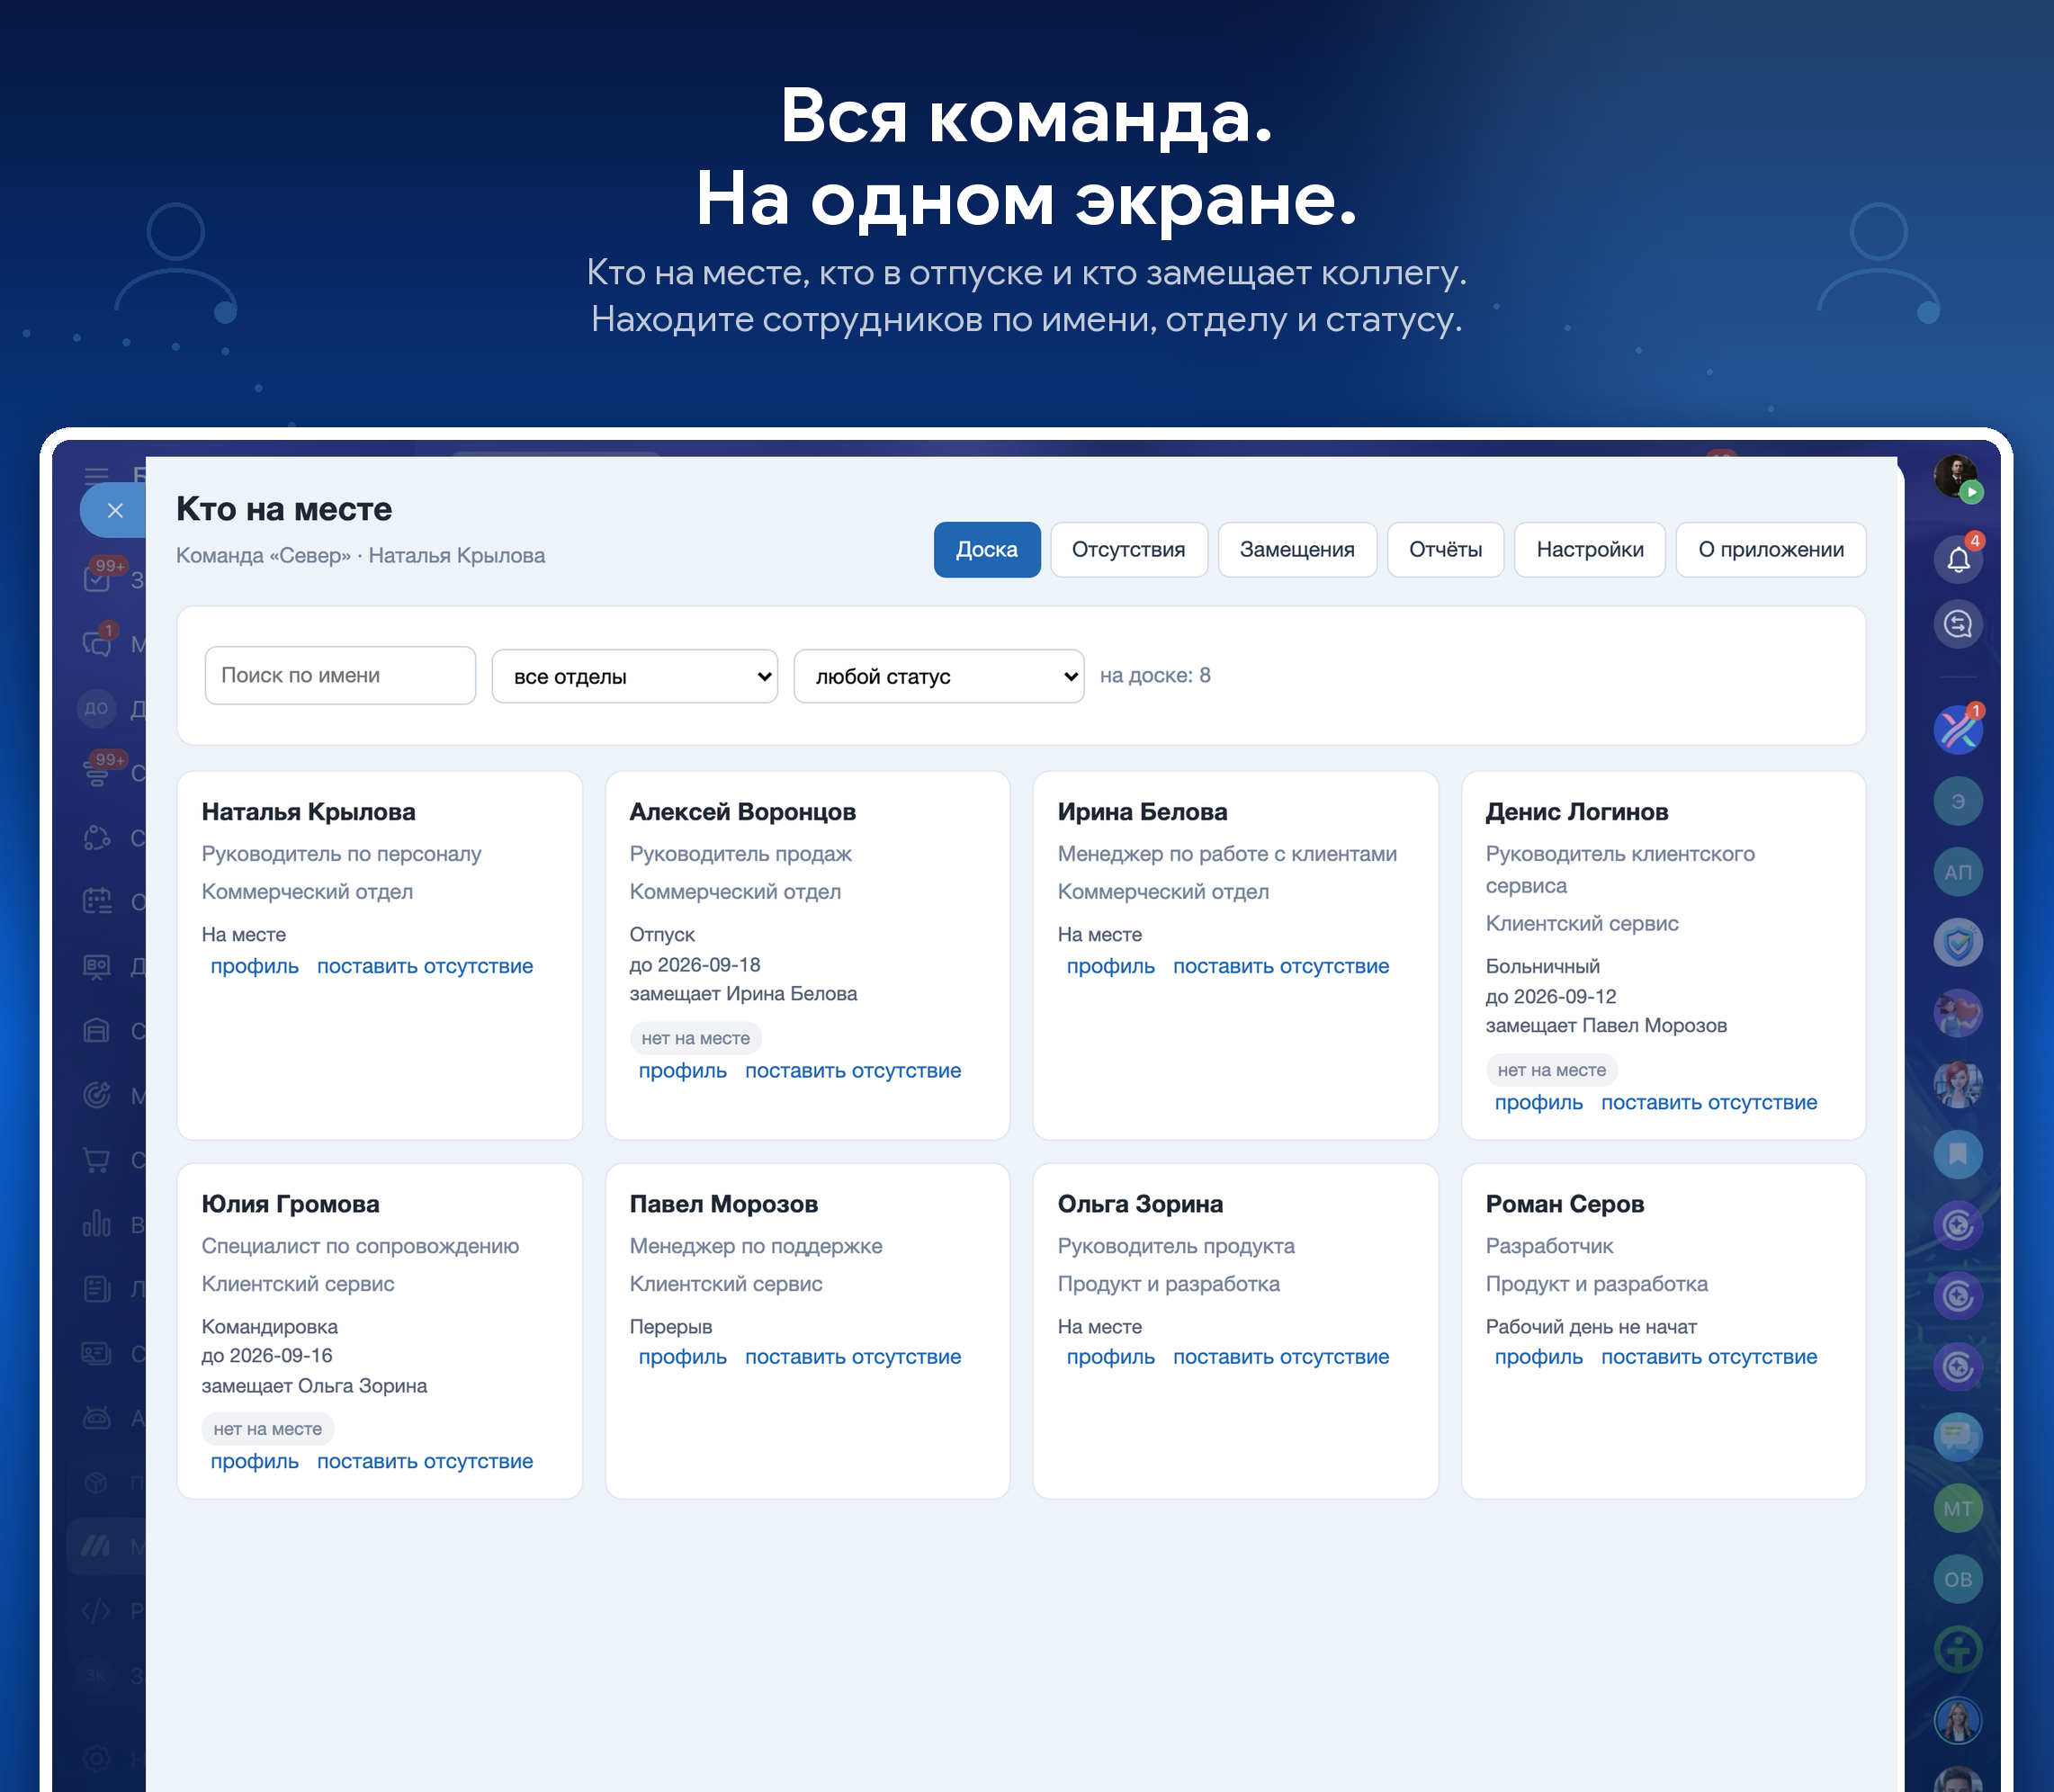Open the МТ avatar in right sidebar
This screenshot has width=2054, height=1792.
[1957, 1508]
